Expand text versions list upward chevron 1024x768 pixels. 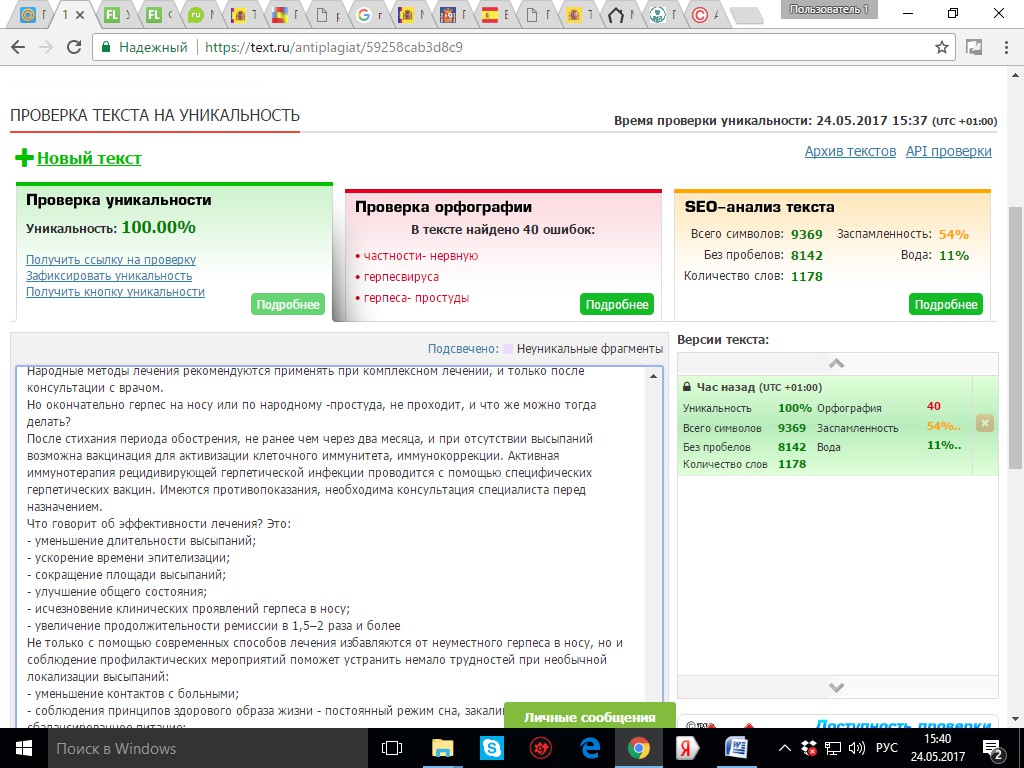(837, 364)
